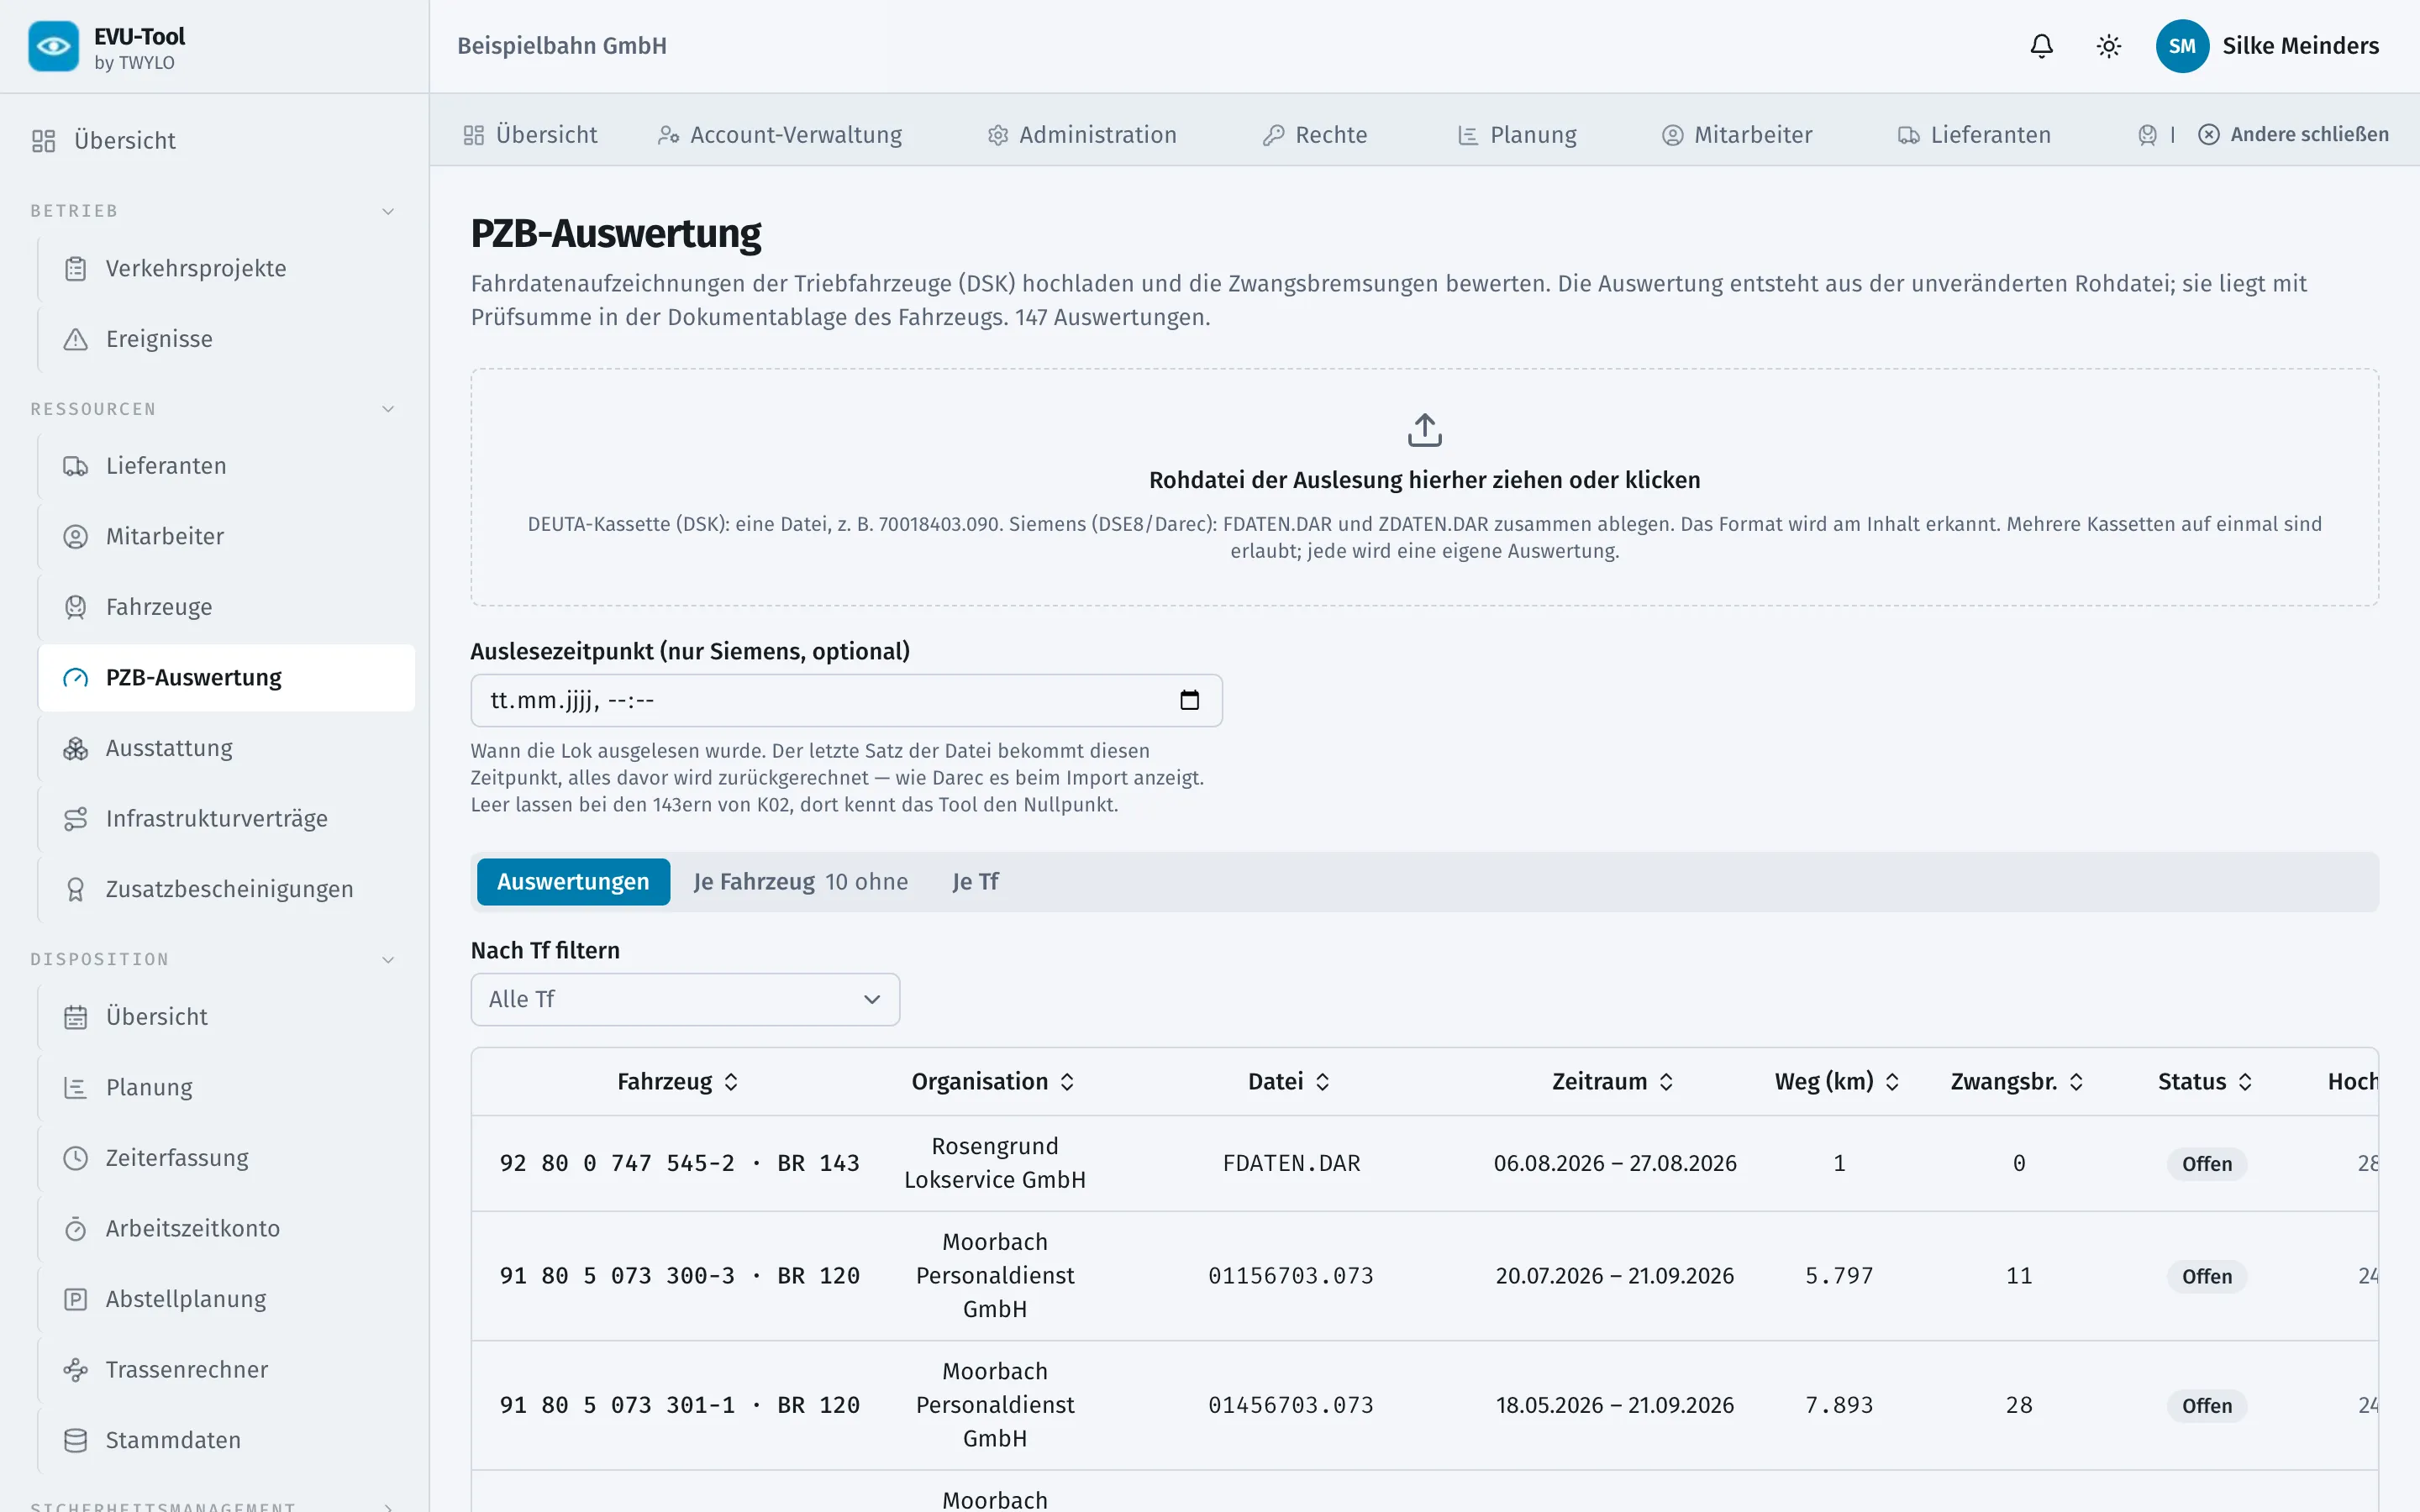Viewport: 2420px width, 1512px height.
Task: Click the EVU-Tool eye logo
Action: [x=53, y=46]
